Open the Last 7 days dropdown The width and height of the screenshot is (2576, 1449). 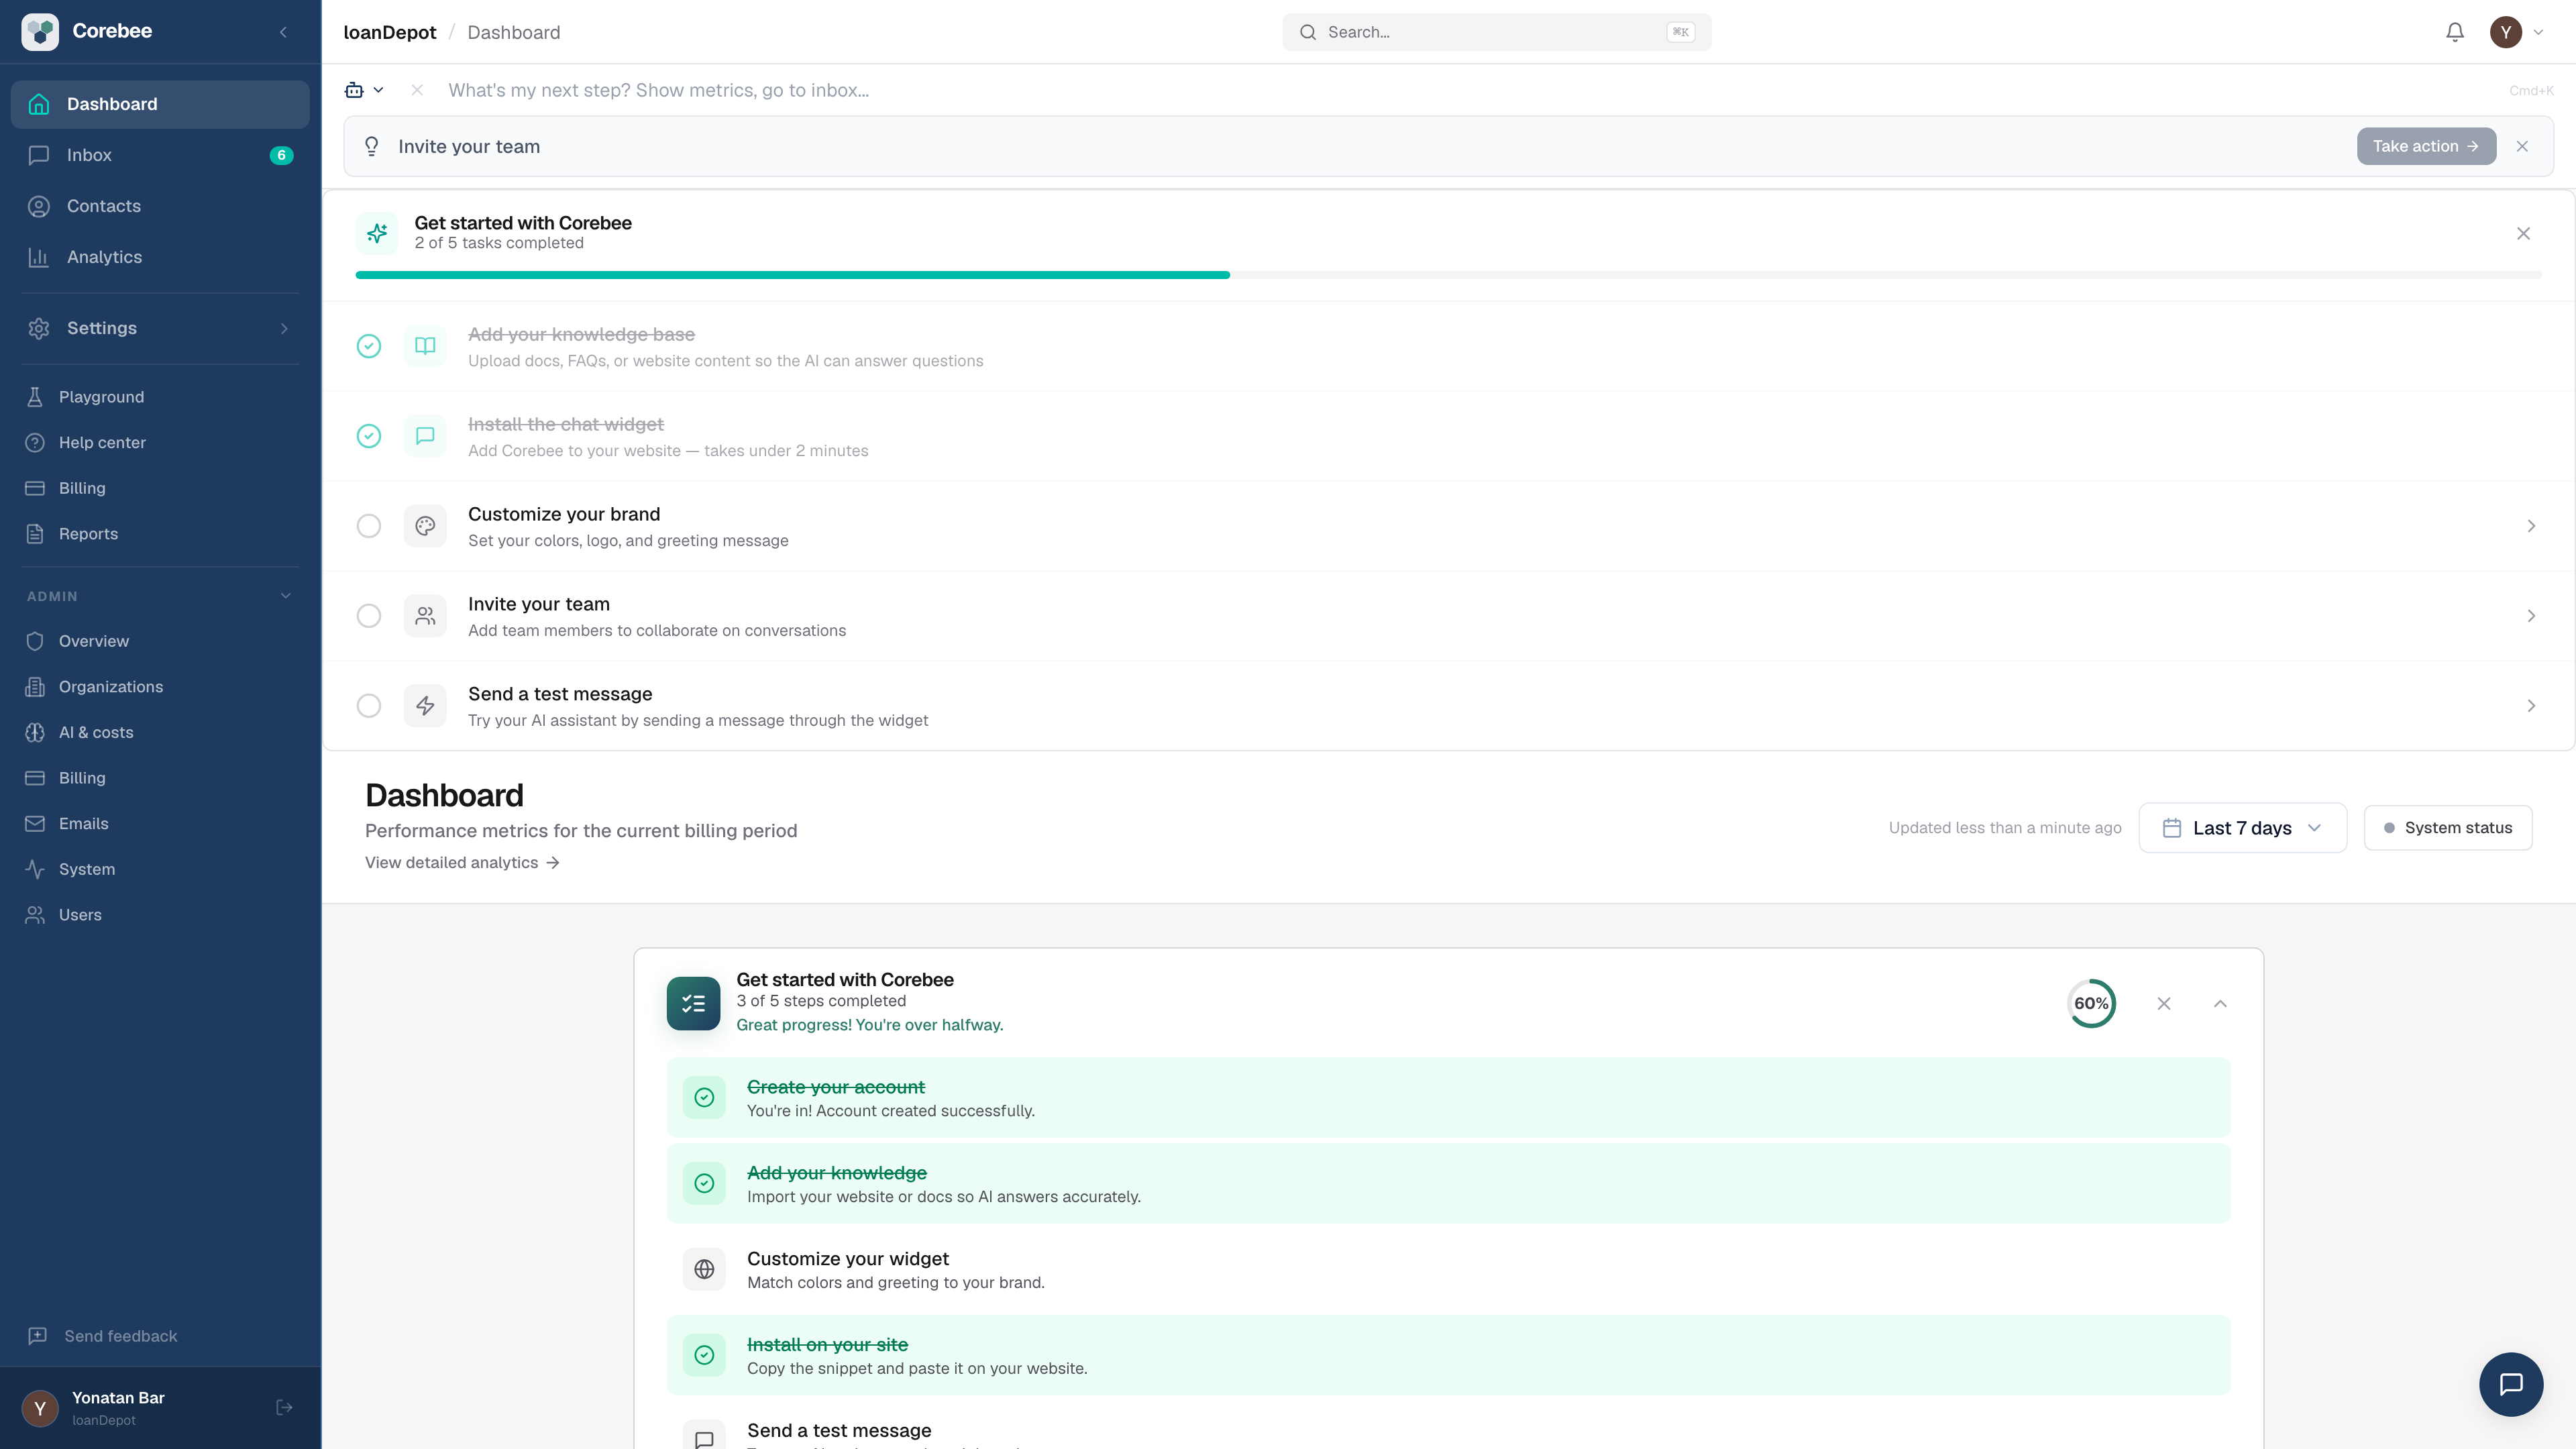point(2242,828)
